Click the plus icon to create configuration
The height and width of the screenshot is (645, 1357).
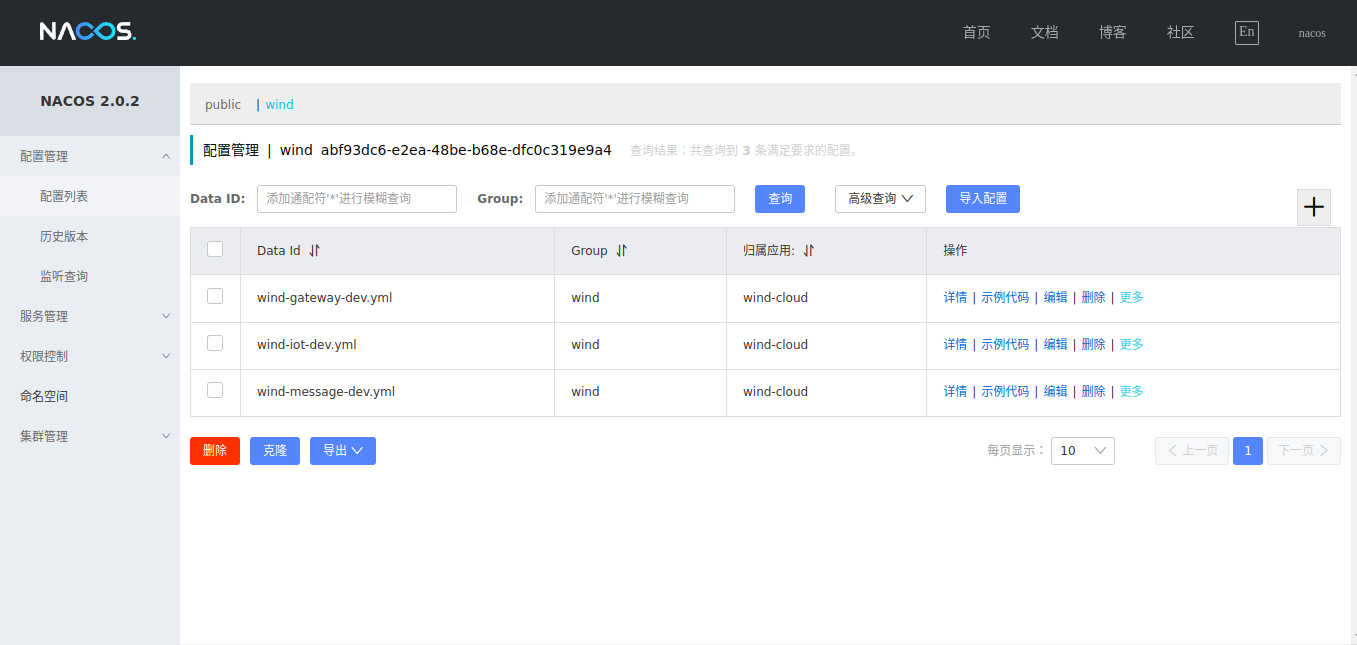tap(1313, 207)
